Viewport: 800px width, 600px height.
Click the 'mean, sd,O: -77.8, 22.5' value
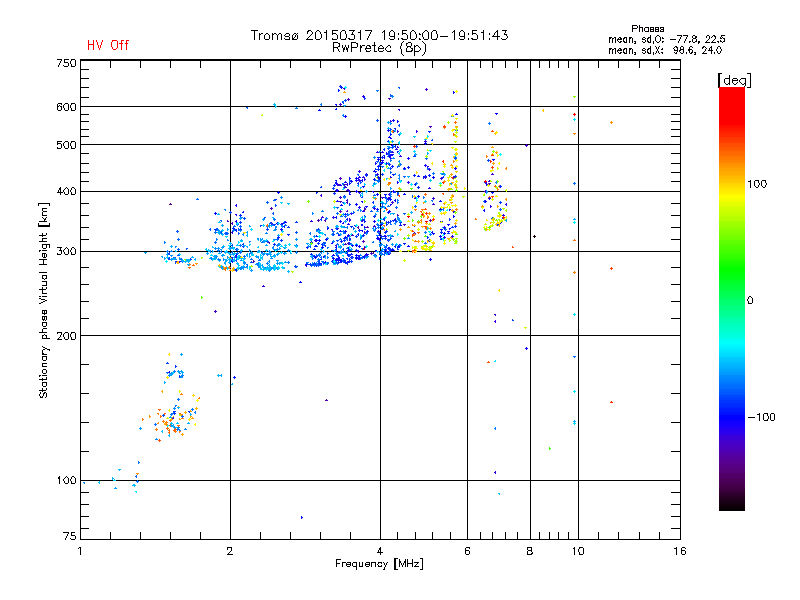click(666, 39)
